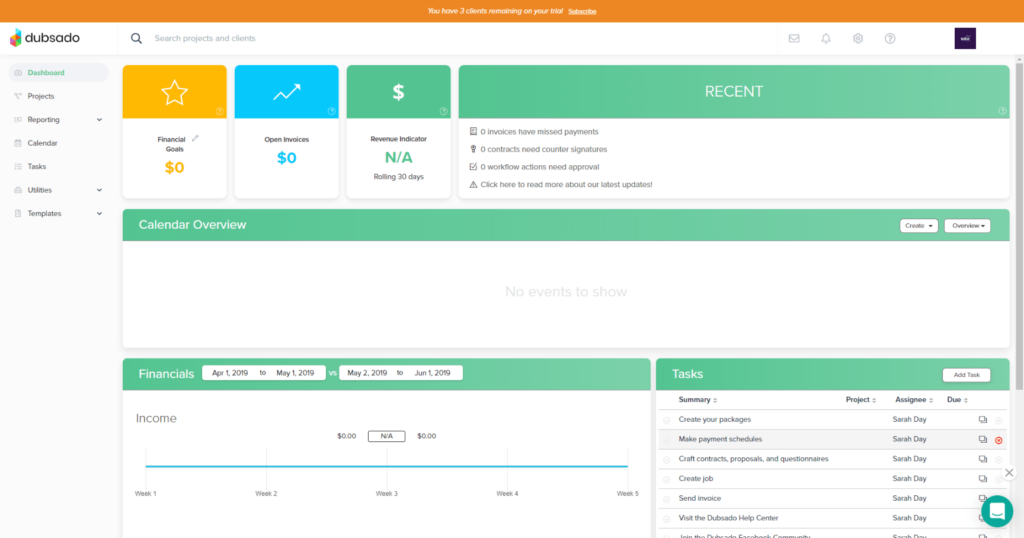Click the notifications bell icon
The image size is (1024, 538).
(826, 38)
